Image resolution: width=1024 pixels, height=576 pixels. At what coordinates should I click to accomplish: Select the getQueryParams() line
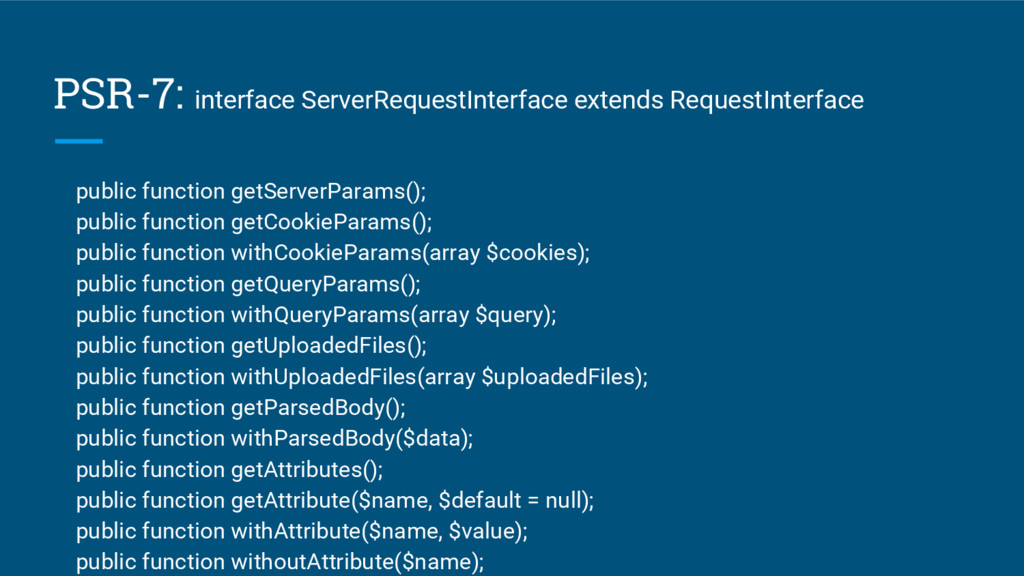click(x=248, y=284)
